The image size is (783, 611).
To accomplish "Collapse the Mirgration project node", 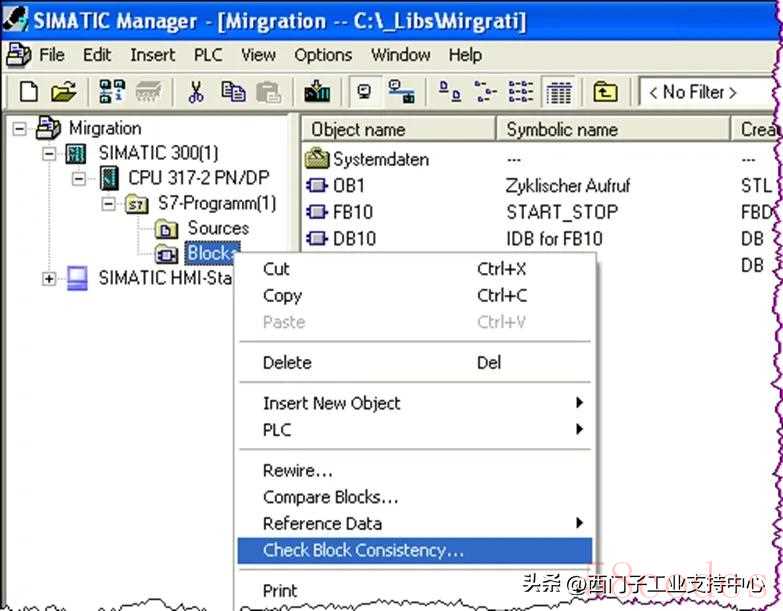I will [19, 129].
